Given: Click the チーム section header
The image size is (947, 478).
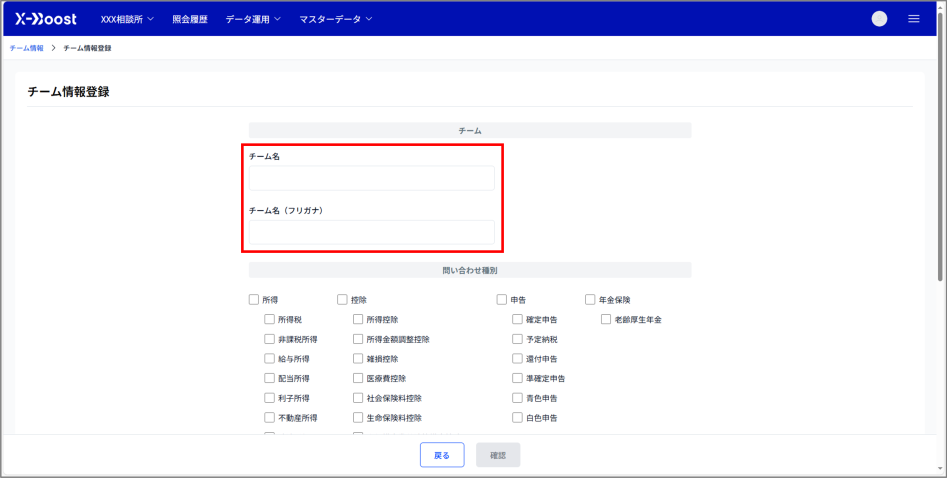Looking at the screenshot, I should point(470,131).
